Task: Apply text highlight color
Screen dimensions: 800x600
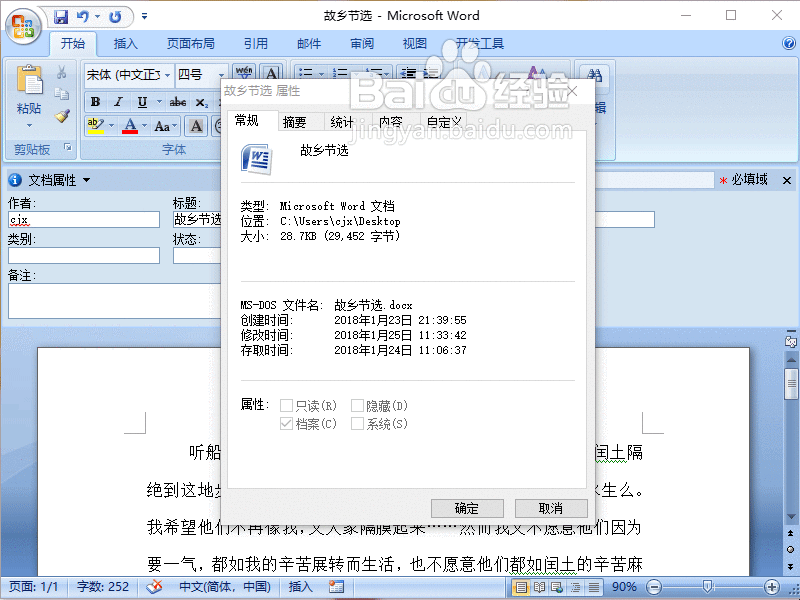Action: point(95,126)
